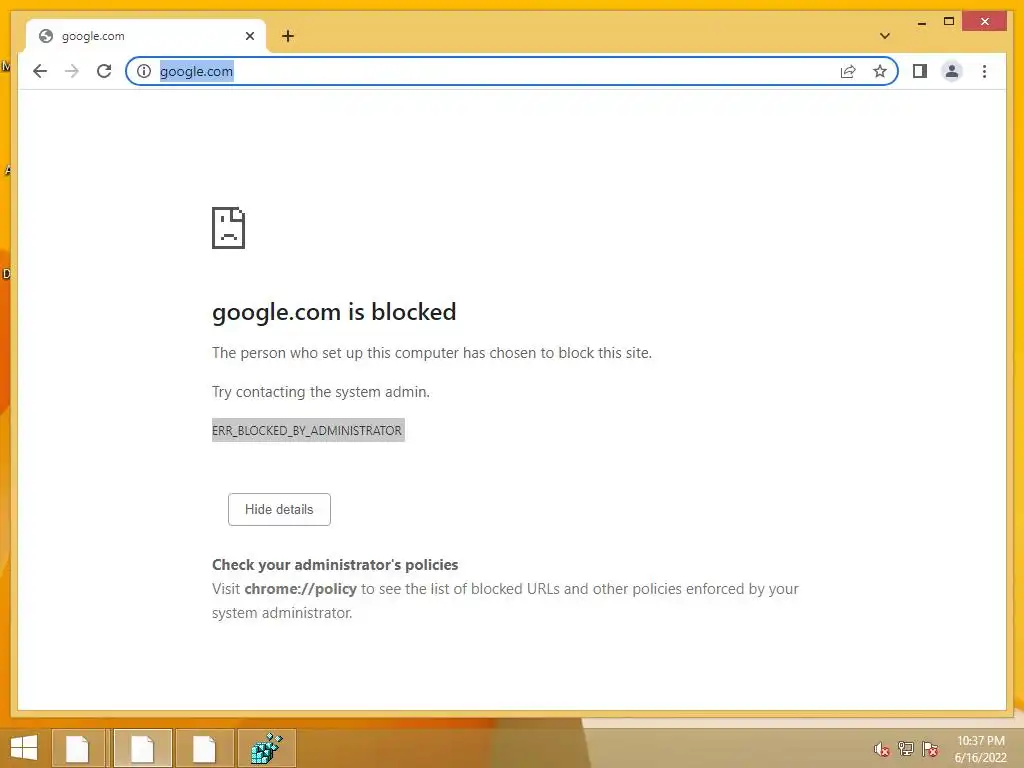Viewport: 1024px width, 768px height.
Task: View site information icon in address bar
Action: (x=144, y=71)
